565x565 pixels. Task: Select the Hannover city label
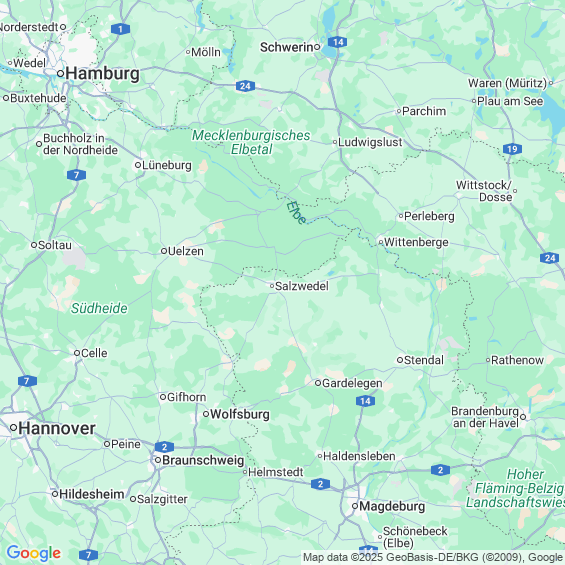[x=57, y=428]
